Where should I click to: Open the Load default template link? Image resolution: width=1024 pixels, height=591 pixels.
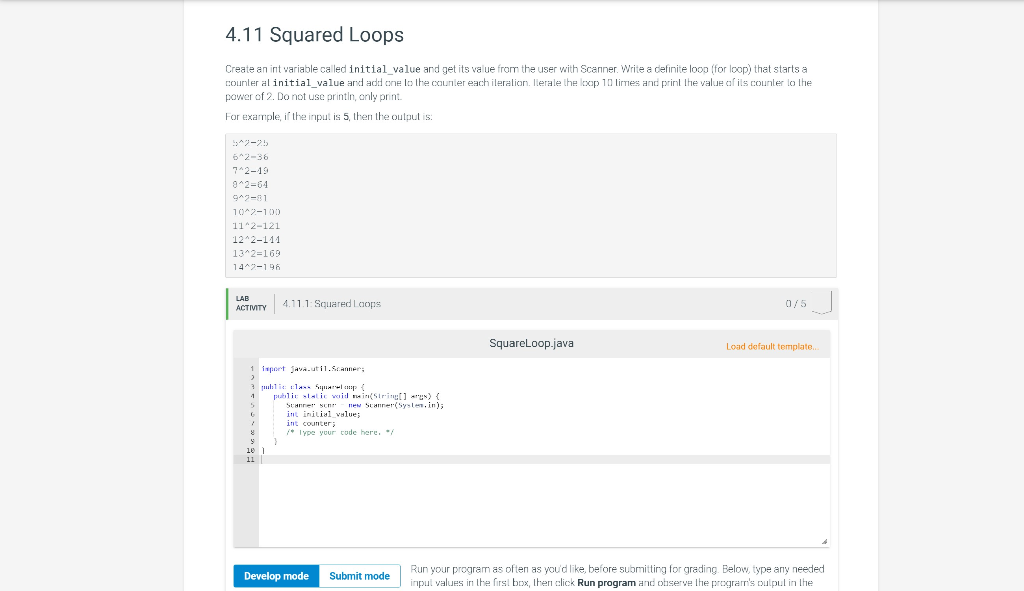click(x=772, y=343)
